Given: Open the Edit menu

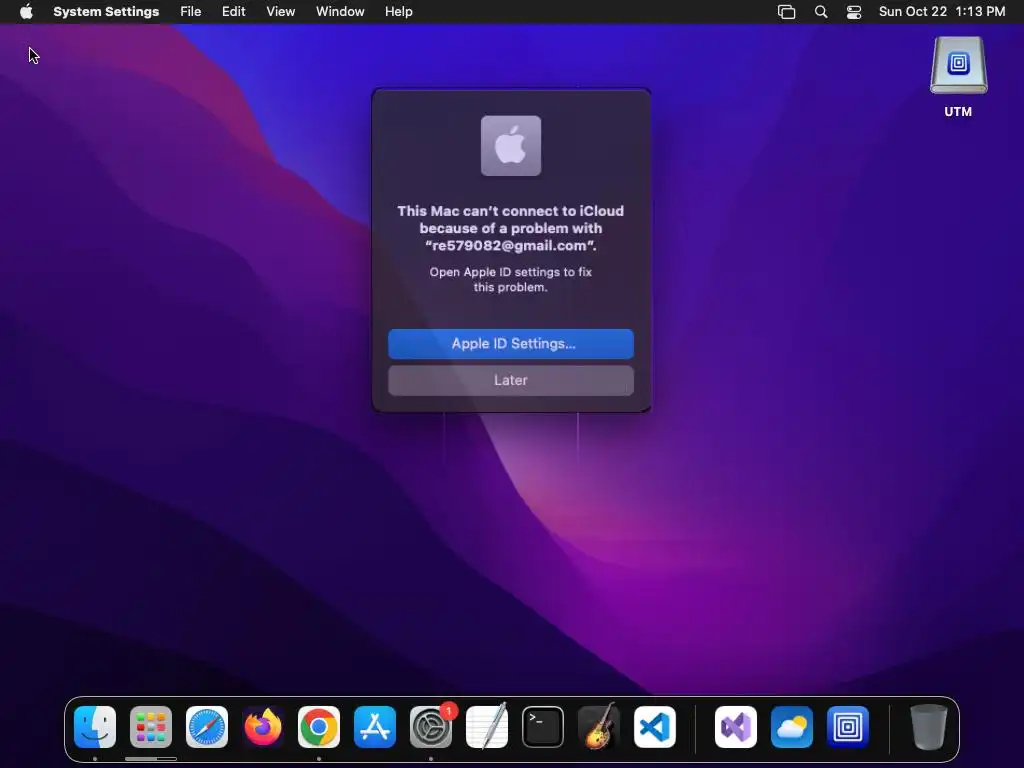Looking at the screenshot, I should (x=233, y=12).
